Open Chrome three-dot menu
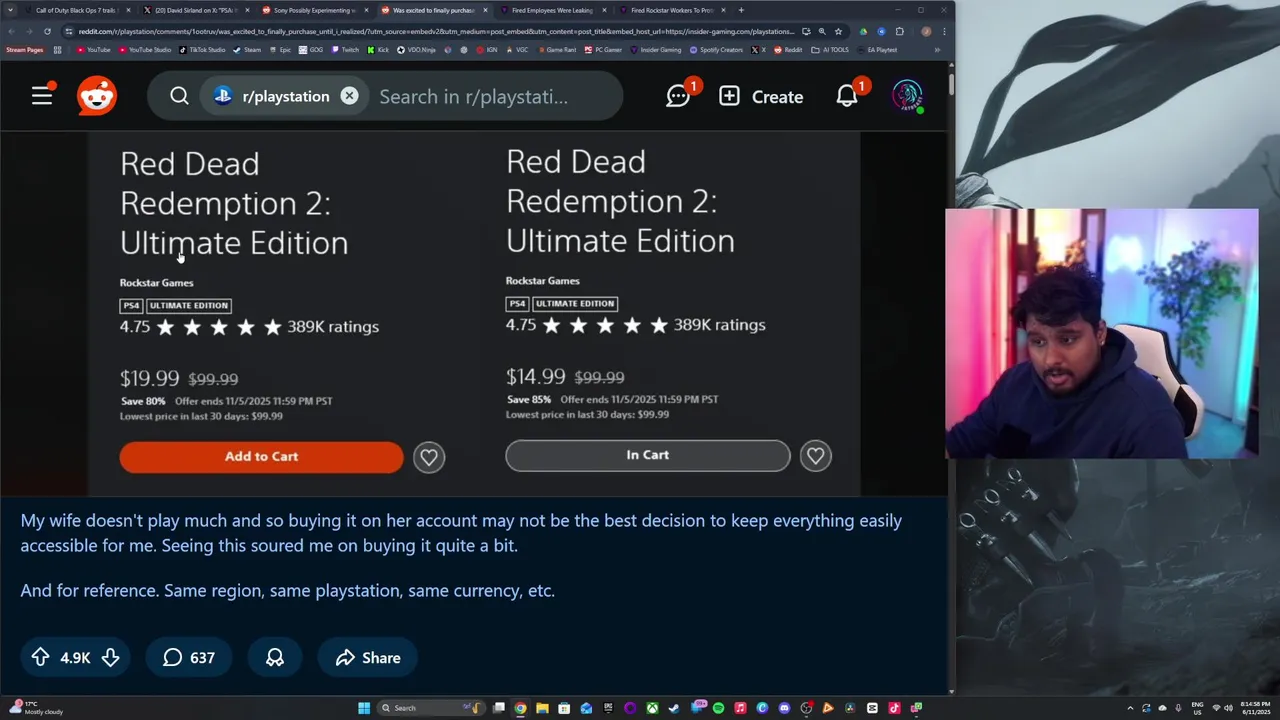This screenshot has height=720, width=1280. [x=944, y=31]
